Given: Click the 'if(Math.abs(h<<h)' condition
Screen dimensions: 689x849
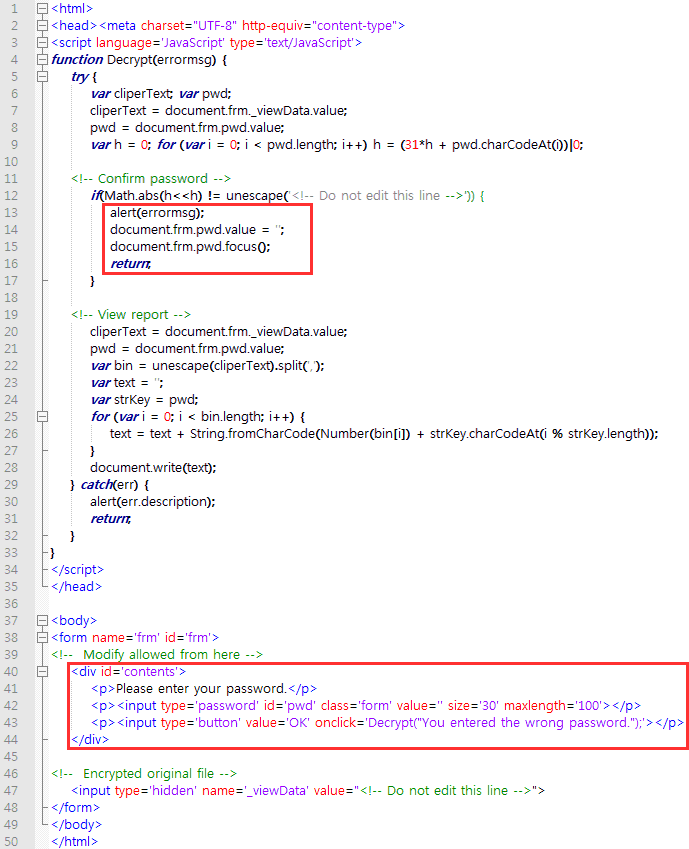Looking at the screenshot, I should tap(146, 195).
